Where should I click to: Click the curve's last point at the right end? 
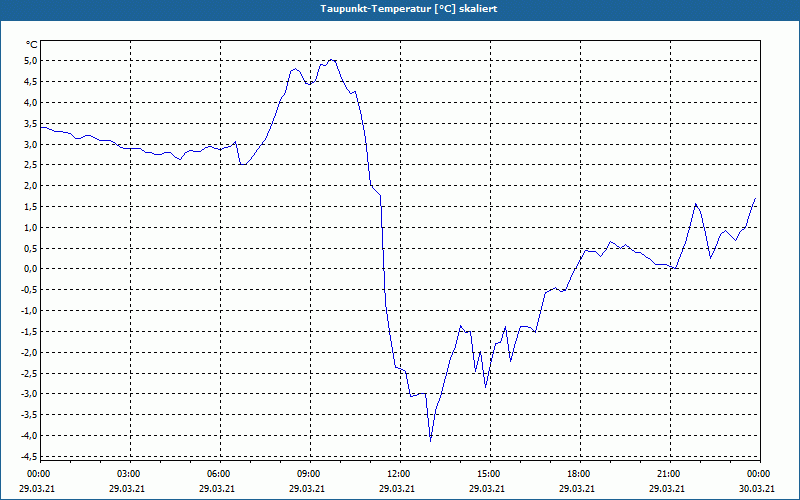[755, 198]
